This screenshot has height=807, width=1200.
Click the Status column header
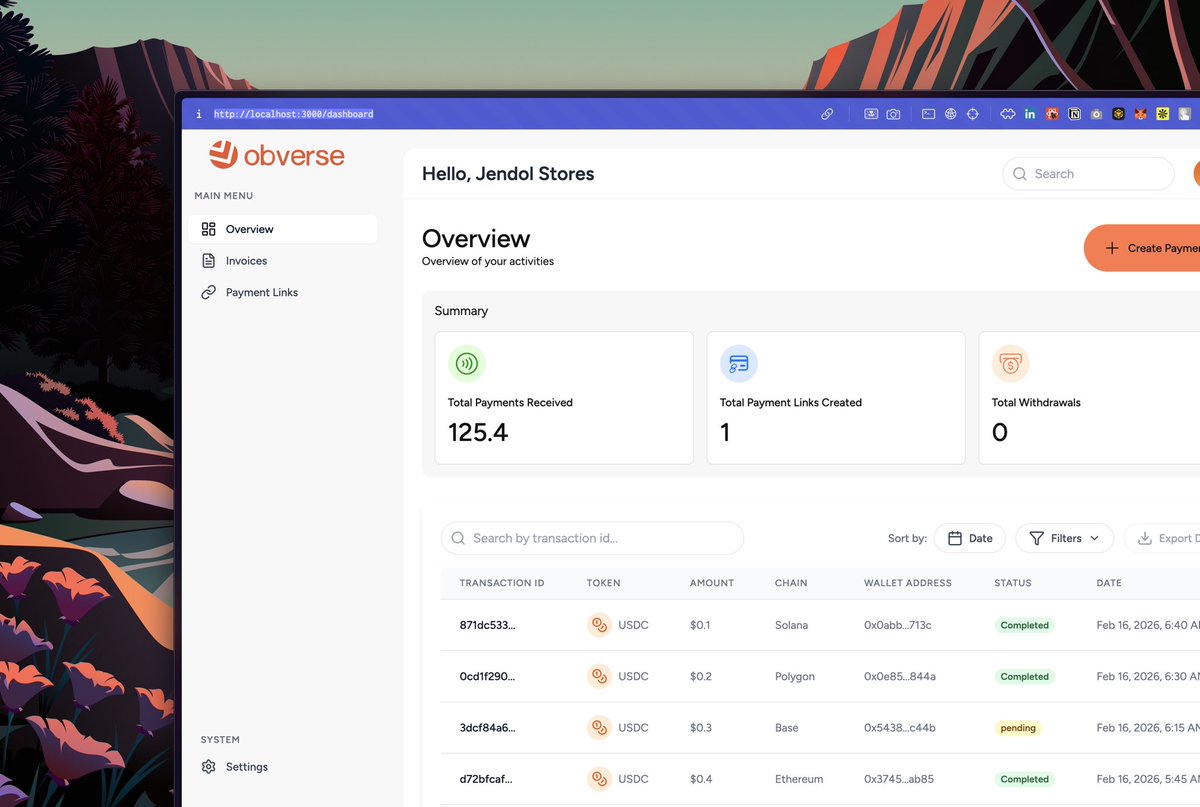pyautogui.click(x=1013, y=583)
